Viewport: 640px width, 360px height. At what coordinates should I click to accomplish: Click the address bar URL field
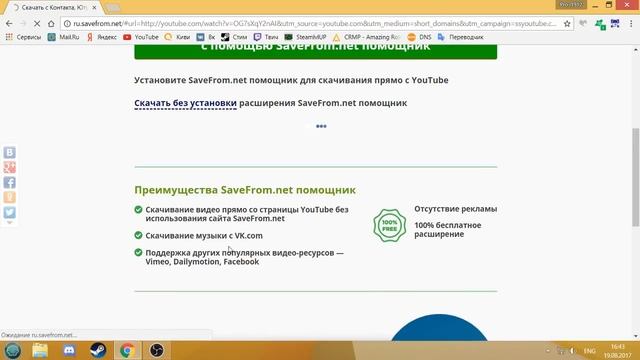coord(314,24)
